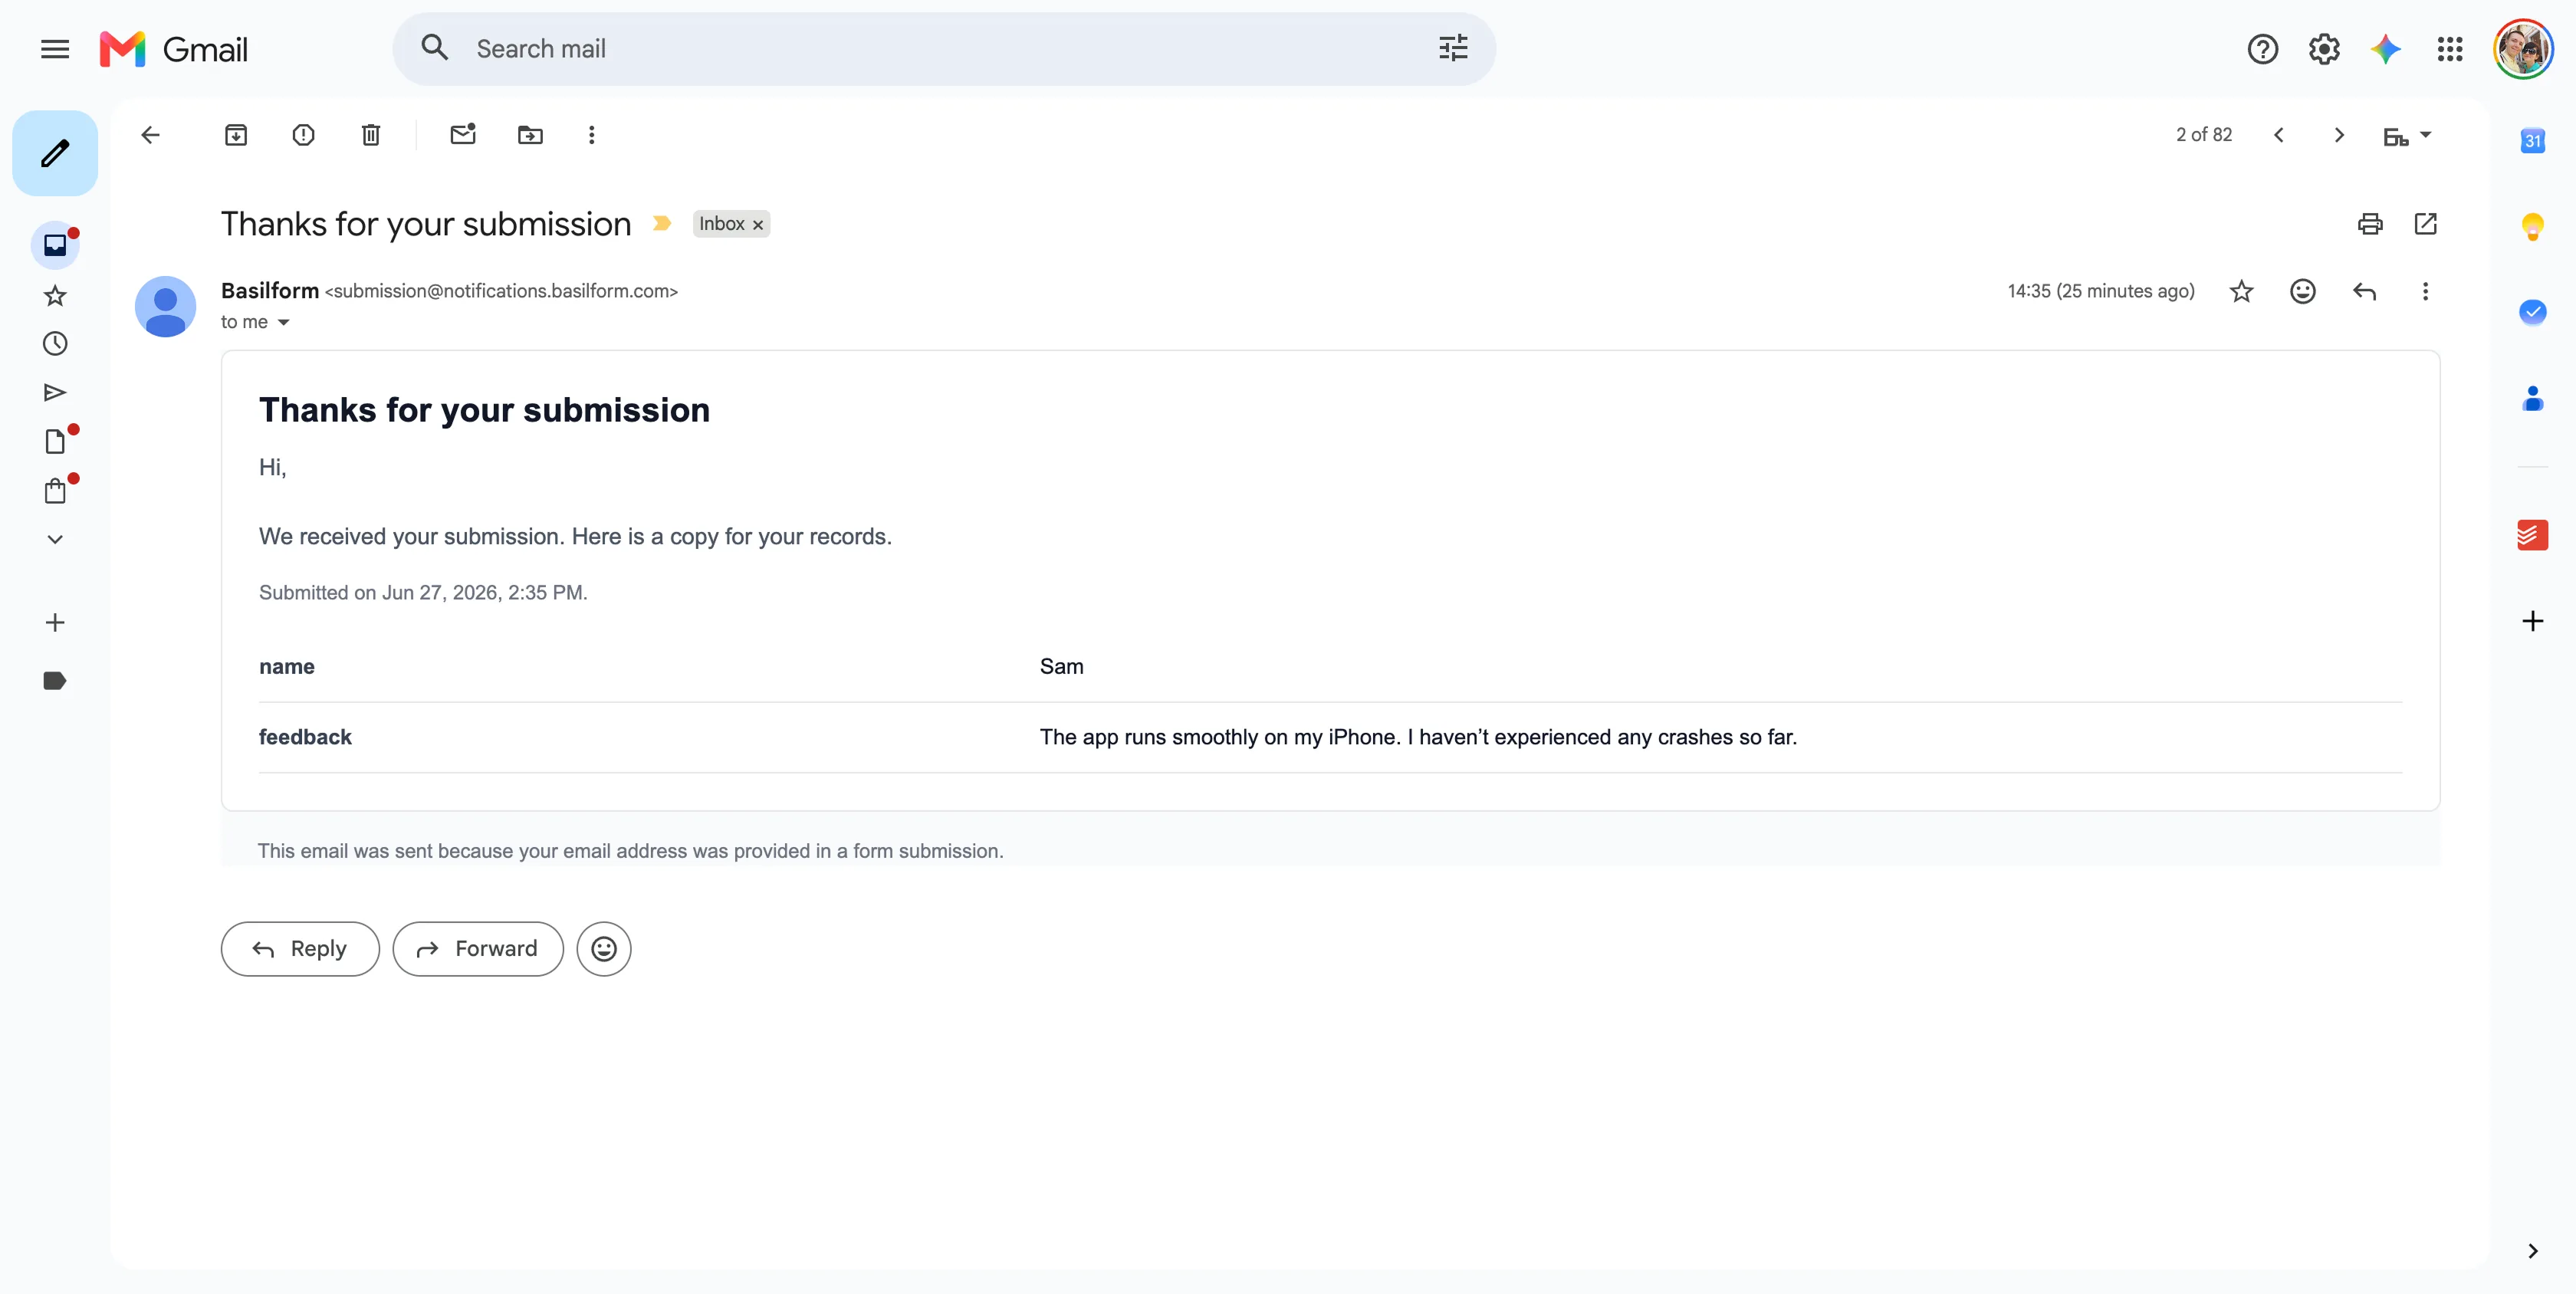Remove the Inbox label
The image size is (2576, 1294).
click(758, 225)
